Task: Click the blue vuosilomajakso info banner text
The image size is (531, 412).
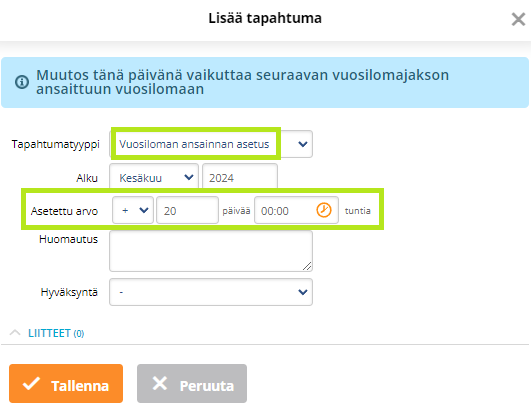Action: coord(242,82)
